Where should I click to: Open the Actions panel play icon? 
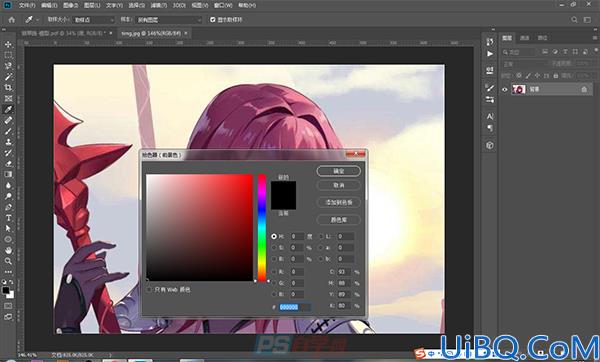click(490, 54)
